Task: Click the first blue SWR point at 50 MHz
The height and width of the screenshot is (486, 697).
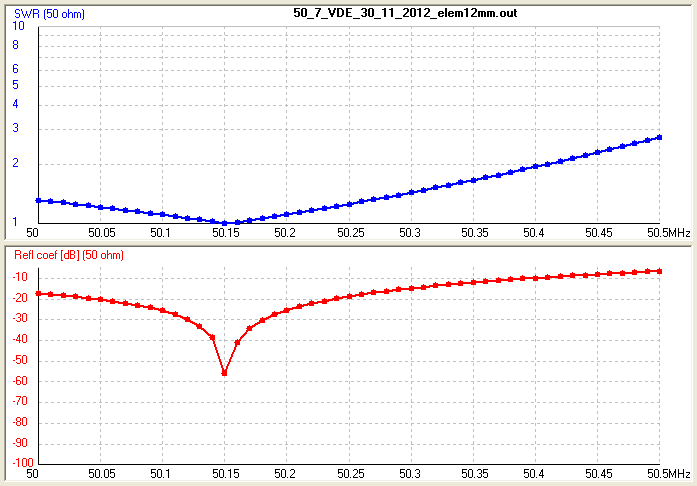Action: coord(38,200)
